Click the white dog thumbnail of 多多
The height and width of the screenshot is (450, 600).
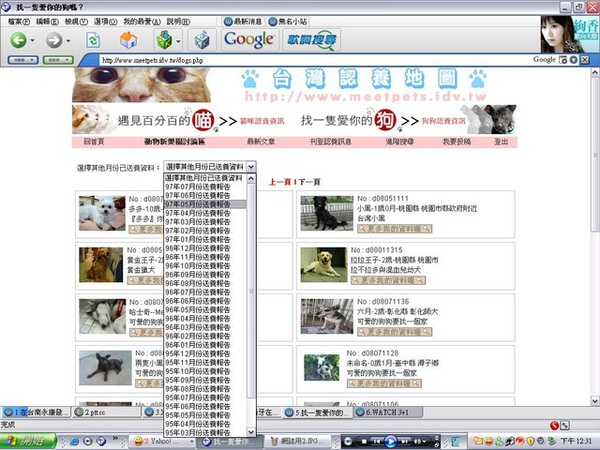[x=102, y=213]
